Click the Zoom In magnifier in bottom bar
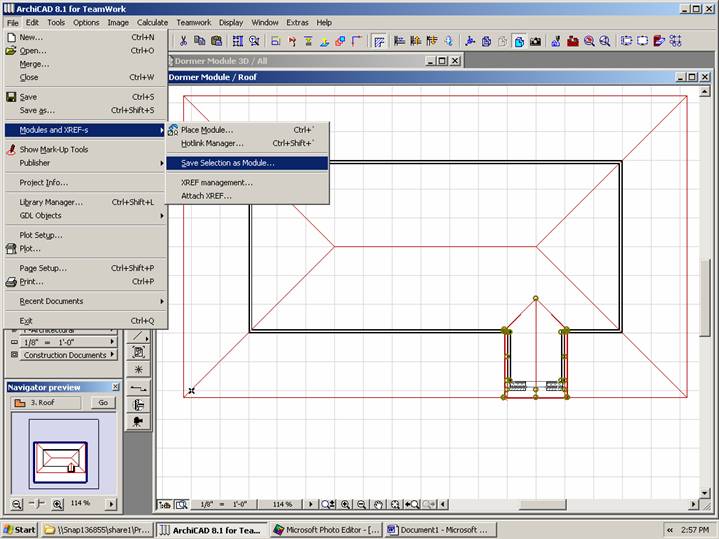Image resolution: width=719 pixels, height=539 pixels. [345, 505]
